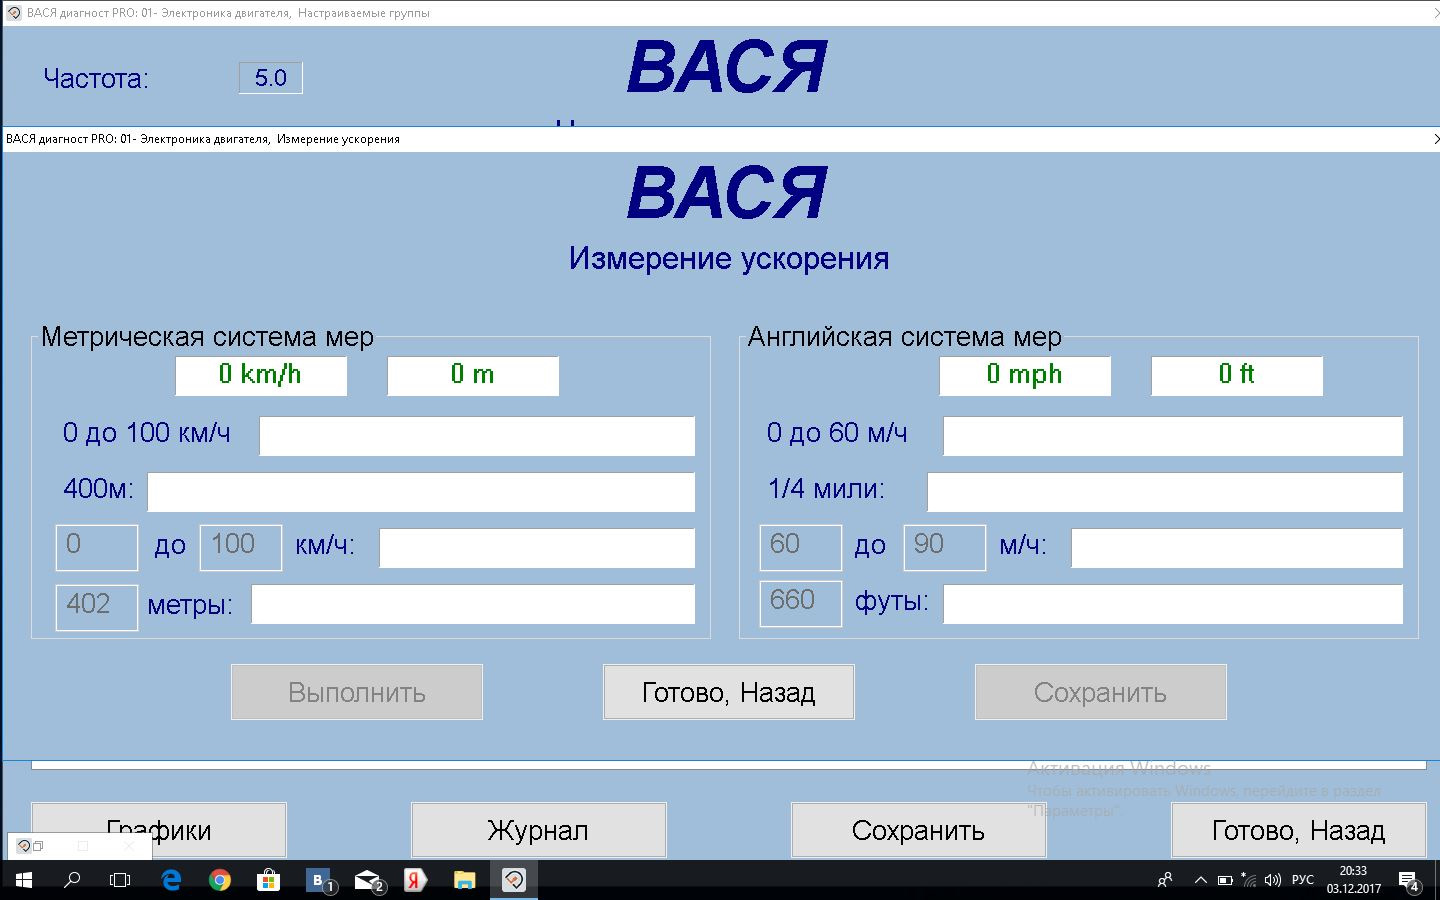The height and width of the screenshot is (900, 1440).
Task: Click метры result field
Action: coord(473,604)
